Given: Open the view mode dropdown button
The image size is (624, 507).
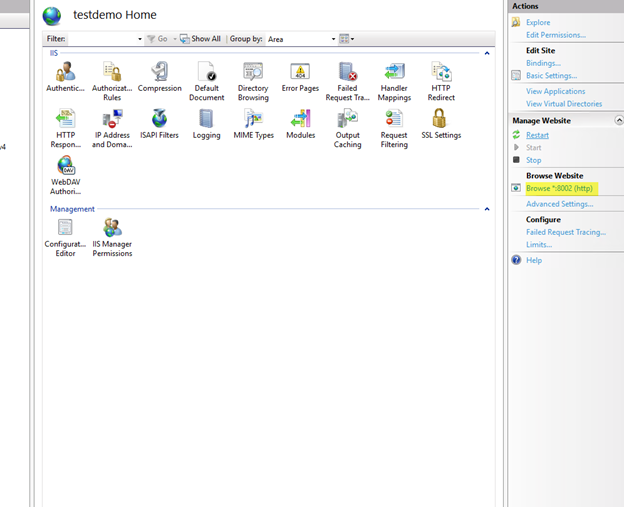Looking at the screenshot, I should 347,39.
